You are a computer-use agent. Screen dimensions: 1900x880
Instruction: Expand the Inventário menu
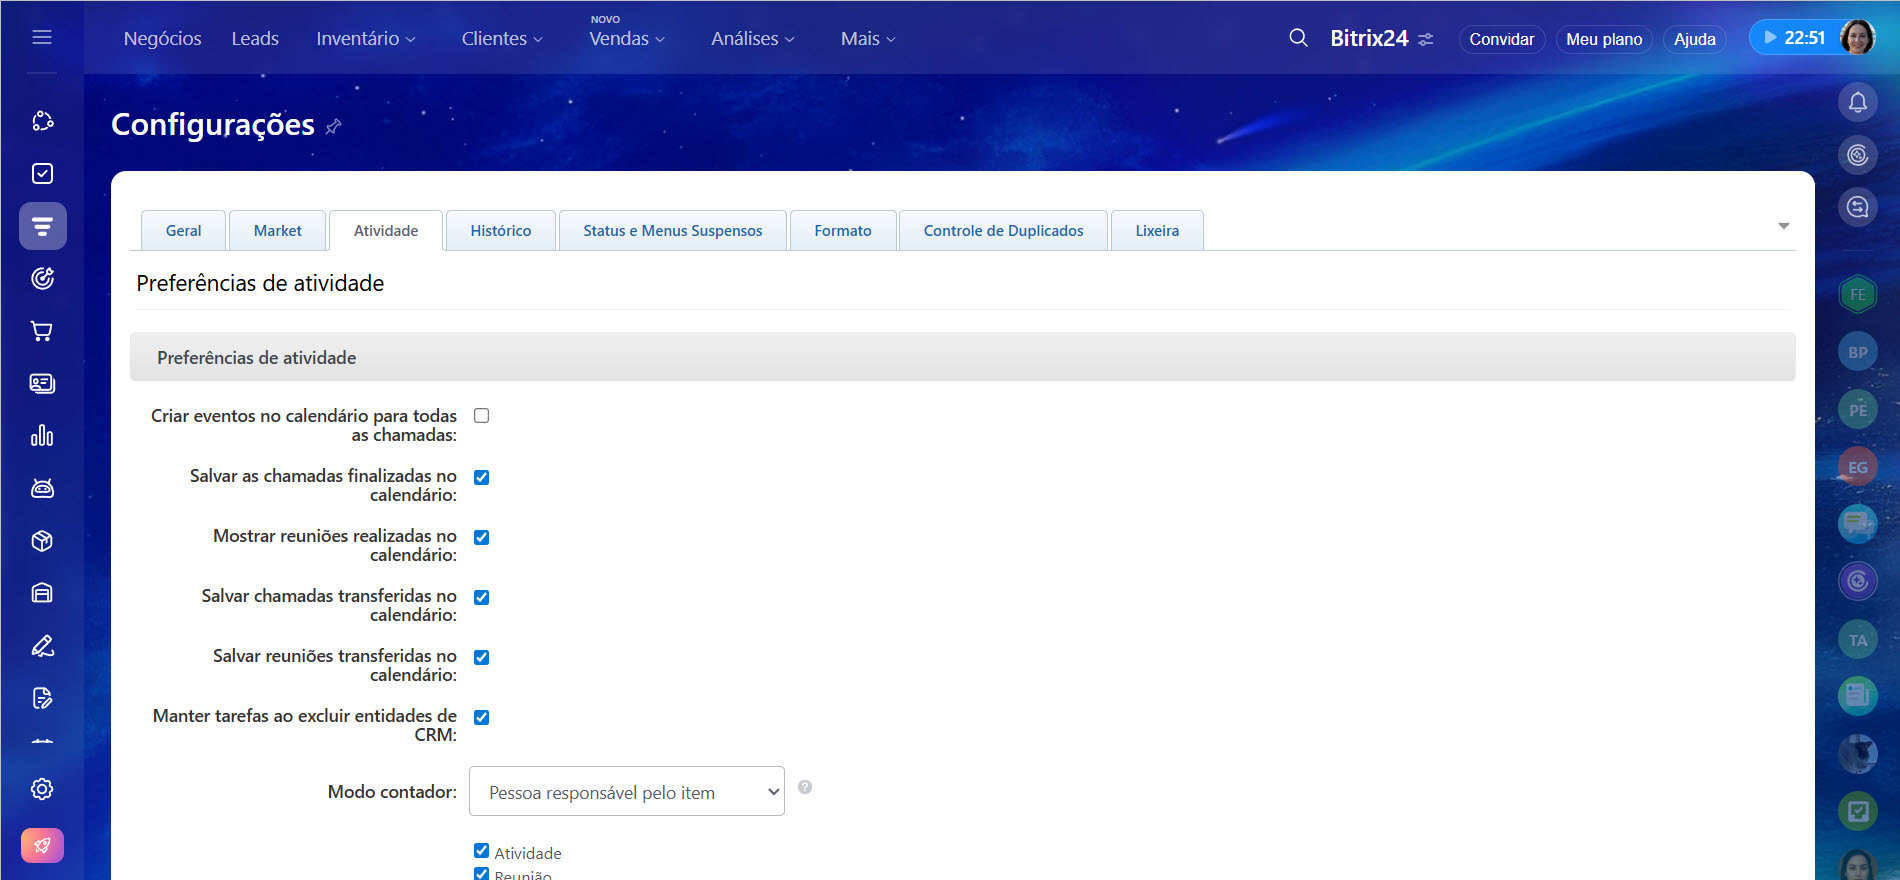coord(365,39)
